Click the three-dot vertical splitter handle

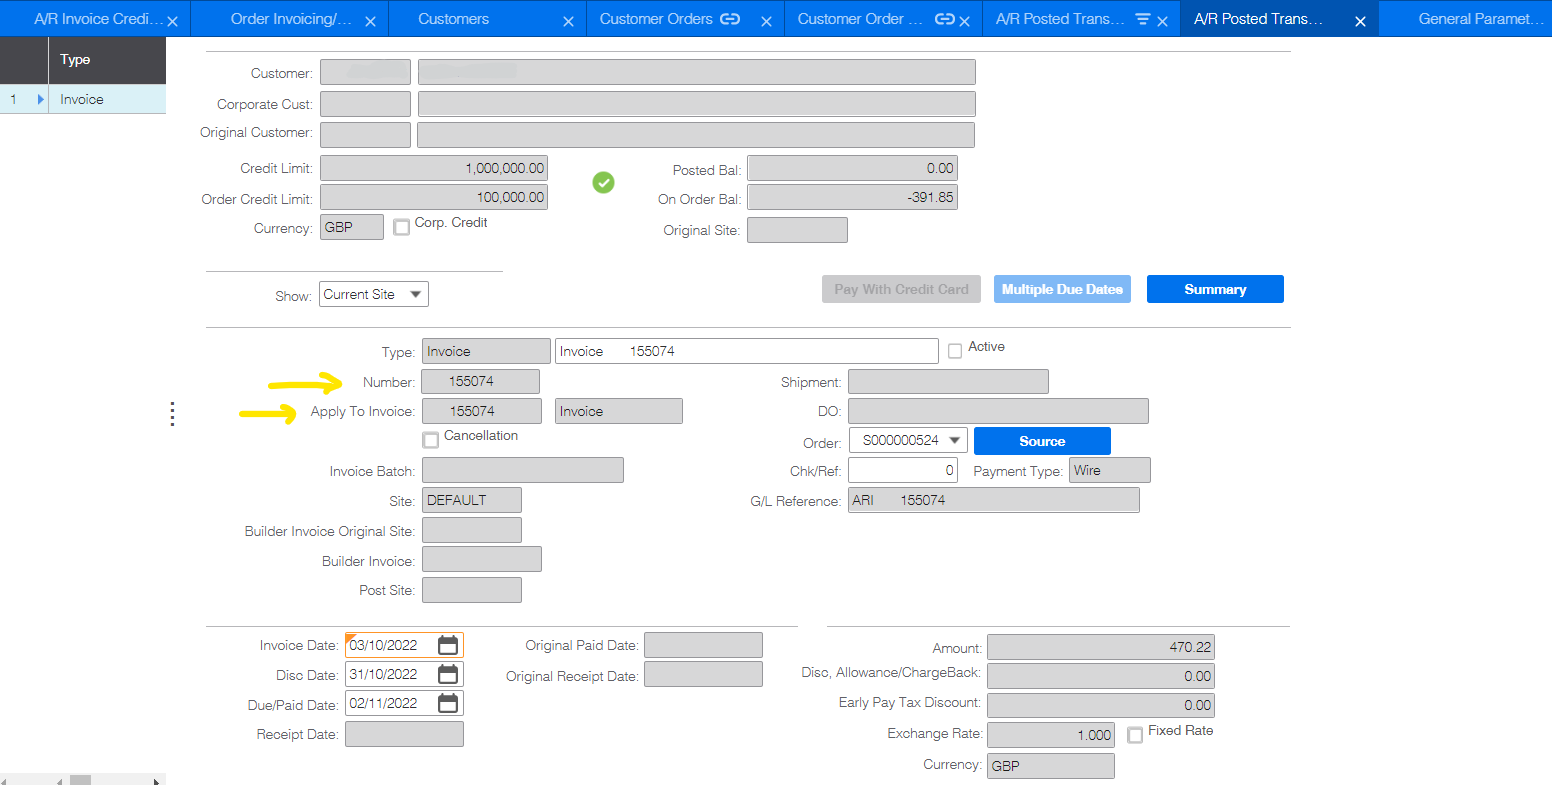point(172,413)
